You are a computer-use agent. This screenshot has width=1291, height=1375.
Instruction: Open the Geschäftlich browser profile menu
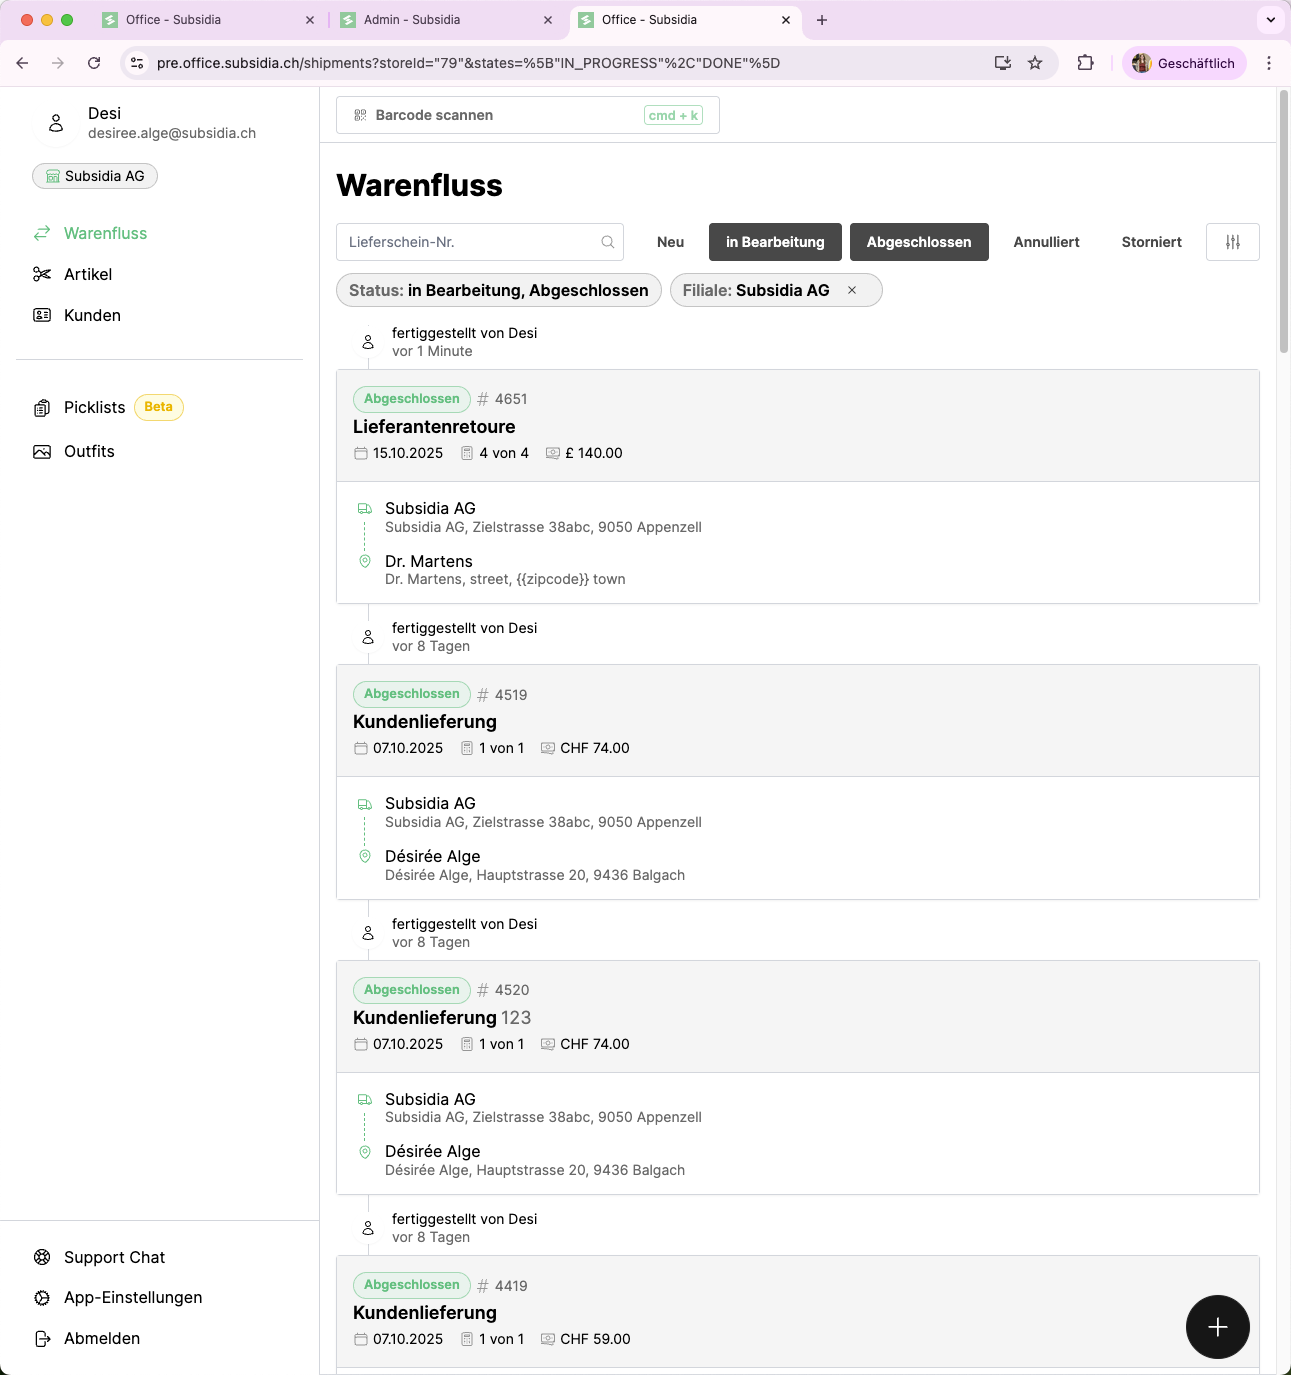pyautogui.click(x=1184, y=63)
